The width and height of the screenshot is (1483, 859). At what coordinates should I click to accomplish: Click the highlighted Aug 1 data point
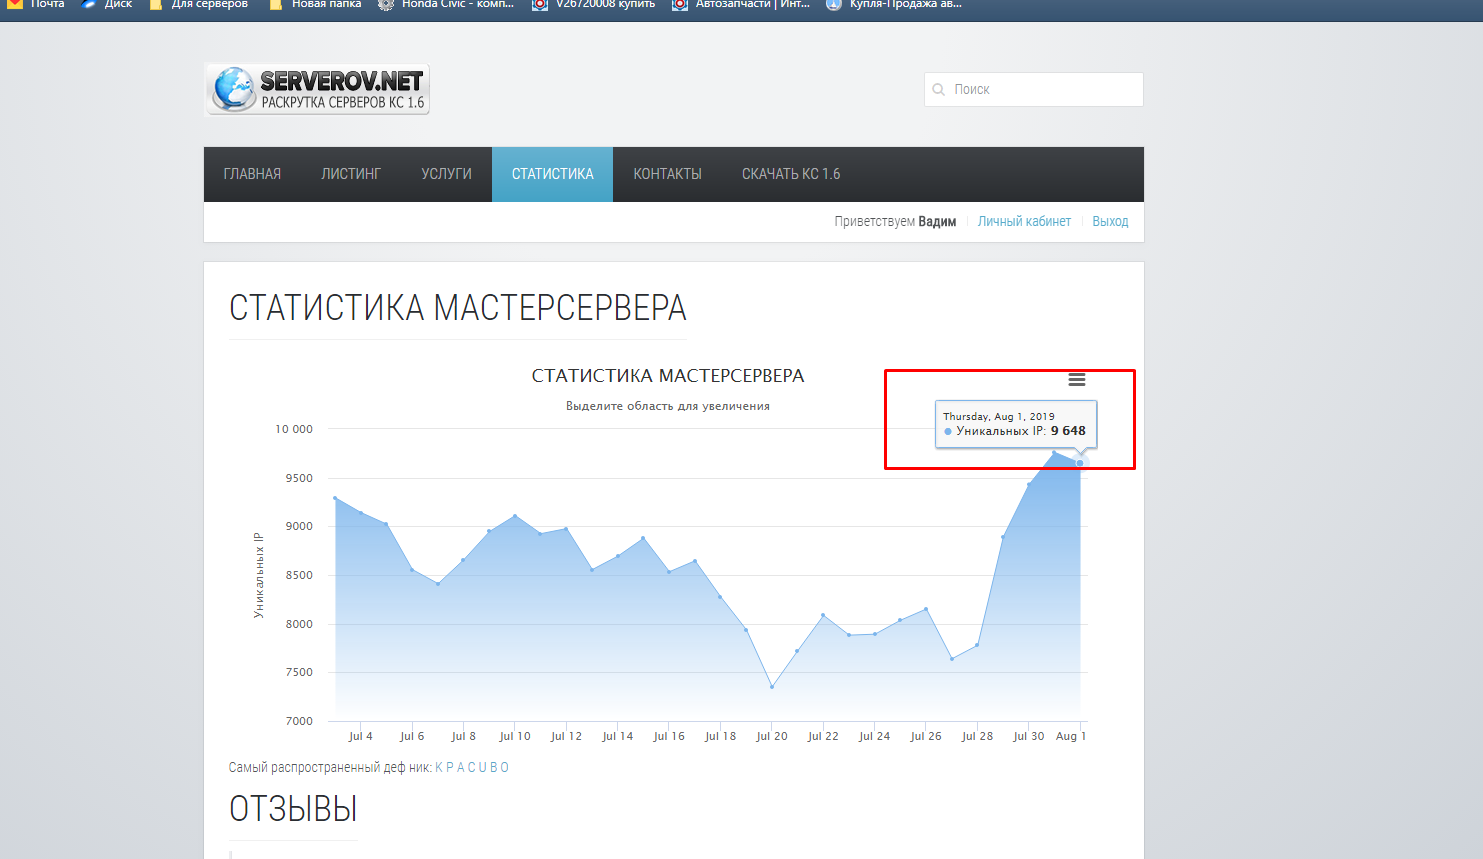point(1079,463)
